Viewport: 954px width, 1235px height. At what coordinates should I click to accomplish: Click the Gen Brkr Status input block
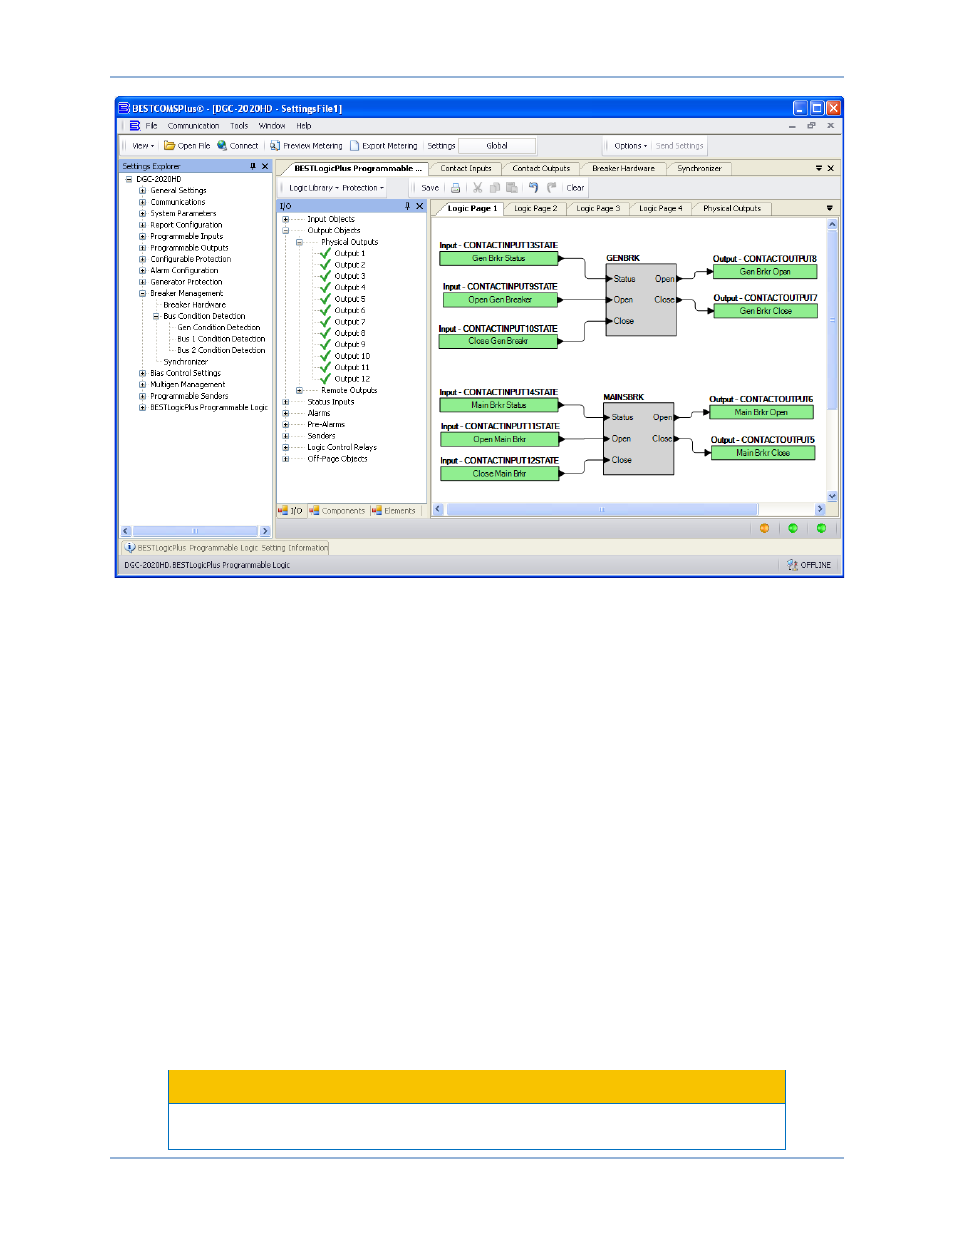pyautogui.click(x=498, y=259)
